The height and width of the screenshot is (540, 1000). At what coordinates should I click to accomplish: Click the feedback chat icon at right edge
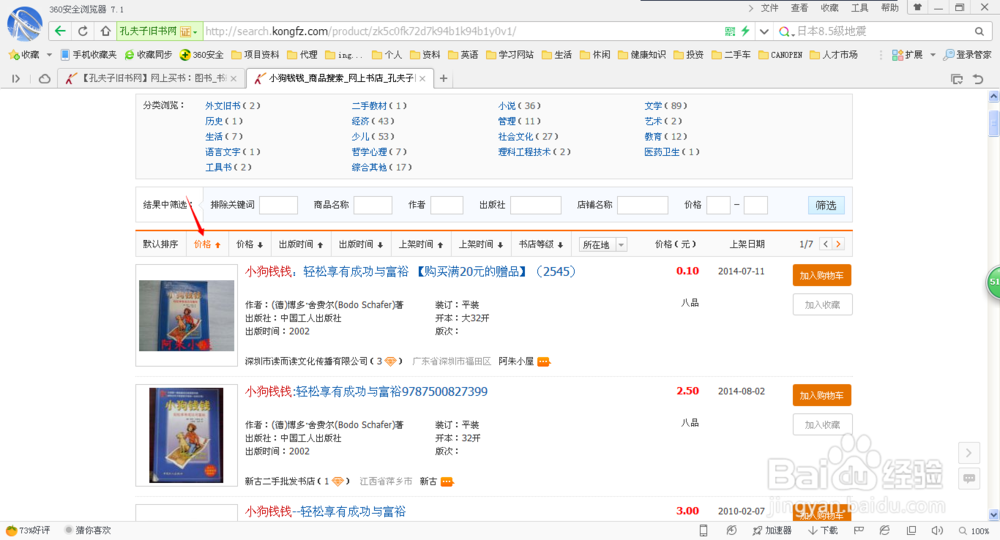[969, 478]
